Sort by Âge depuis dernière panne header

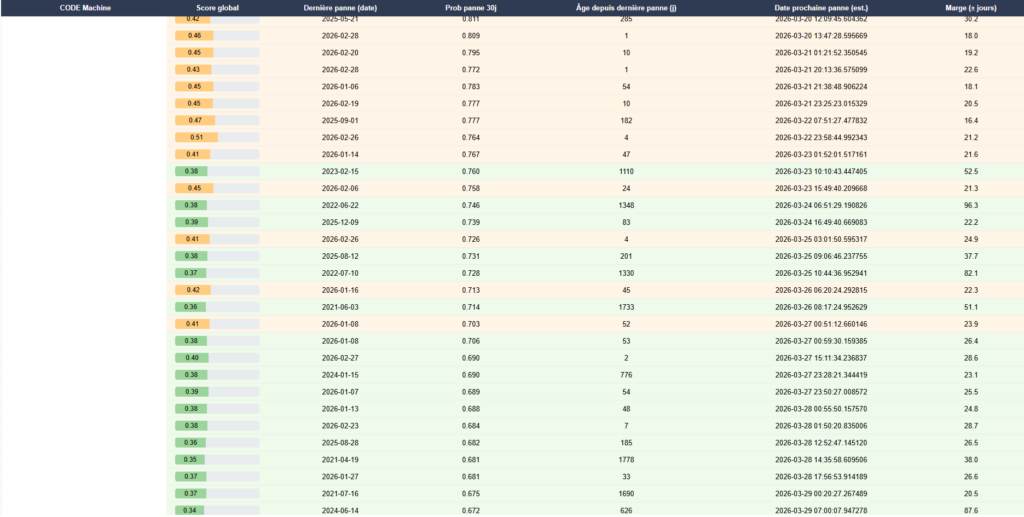pos(626,7)
